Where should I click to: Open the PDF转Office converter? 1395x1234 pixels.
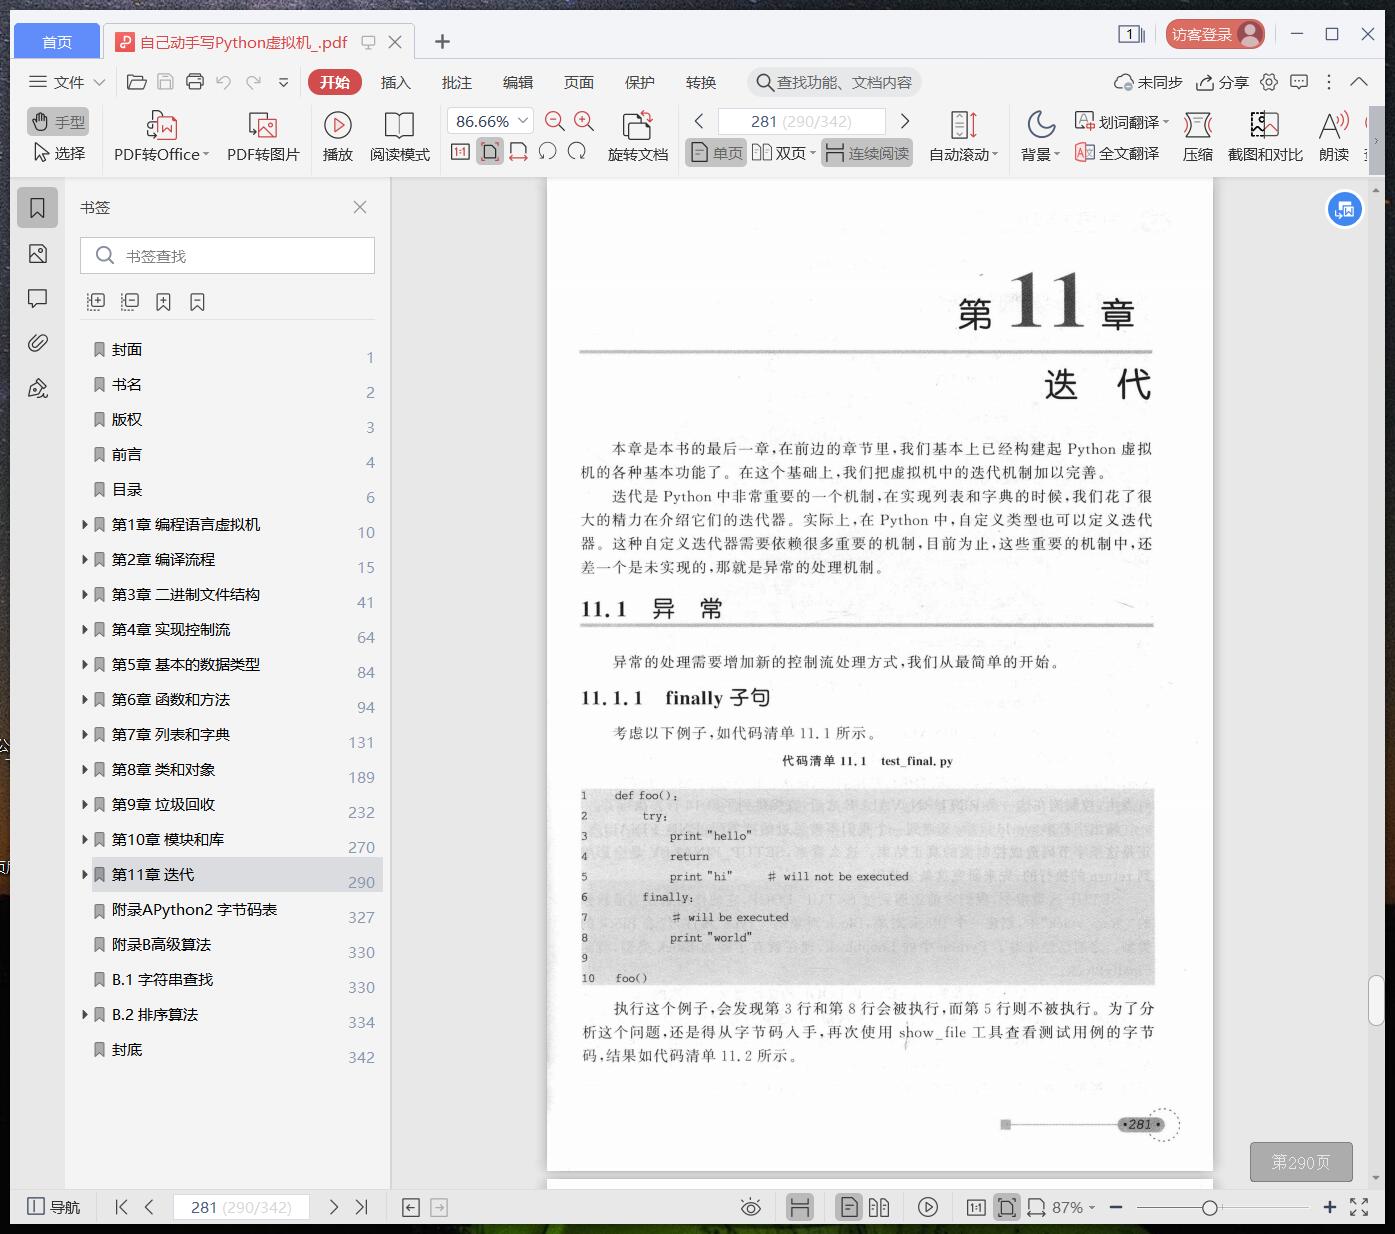(161, 136)
